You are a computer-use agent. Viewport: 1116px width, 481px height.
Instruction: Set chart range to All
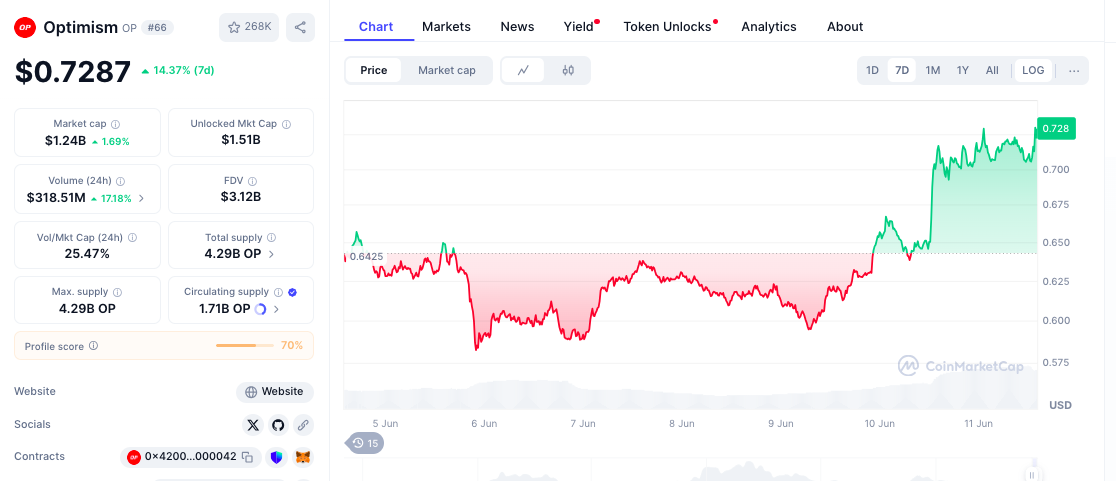pyautogui.click(x=991, y=70)
